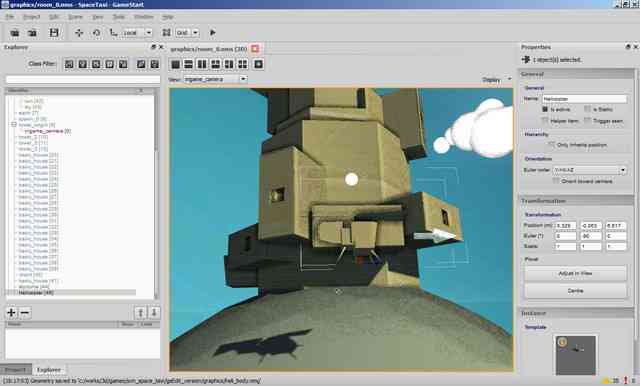
Task: Switch viewport to four-pane layout icon
Action: point(243,64)
